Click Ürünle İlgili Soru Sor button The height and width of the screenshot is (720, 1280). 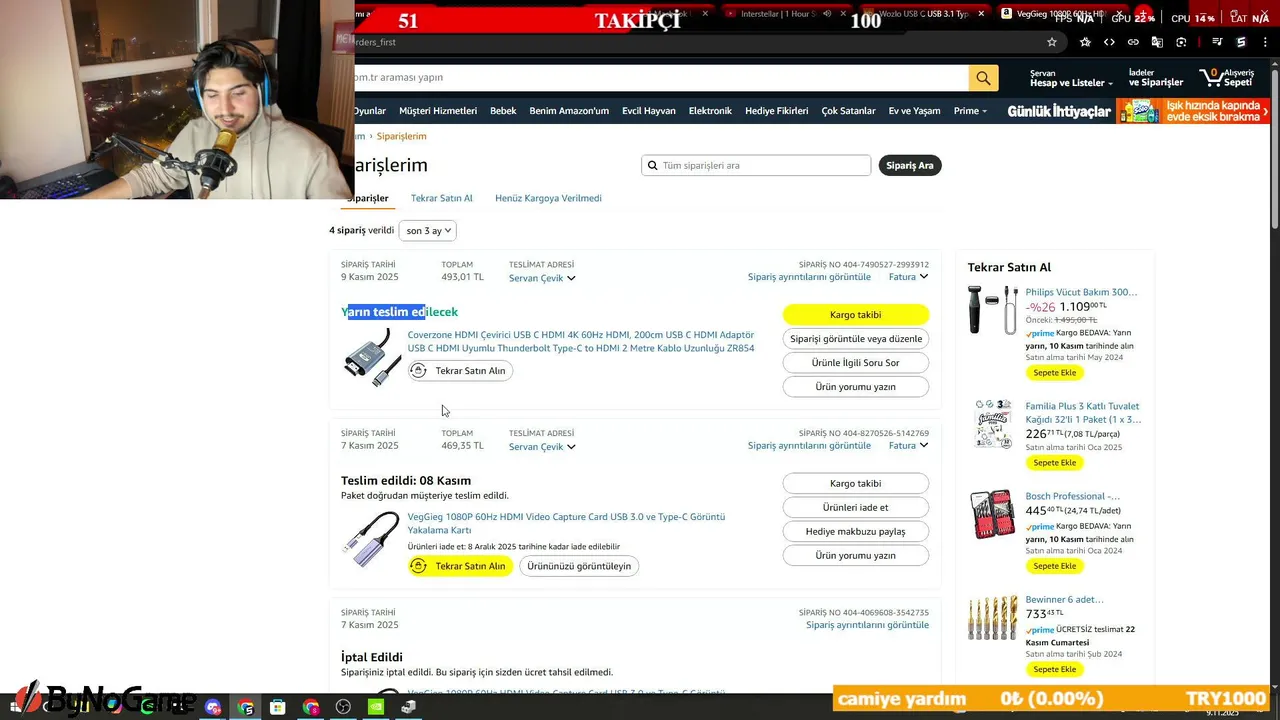tap(856, 363)
